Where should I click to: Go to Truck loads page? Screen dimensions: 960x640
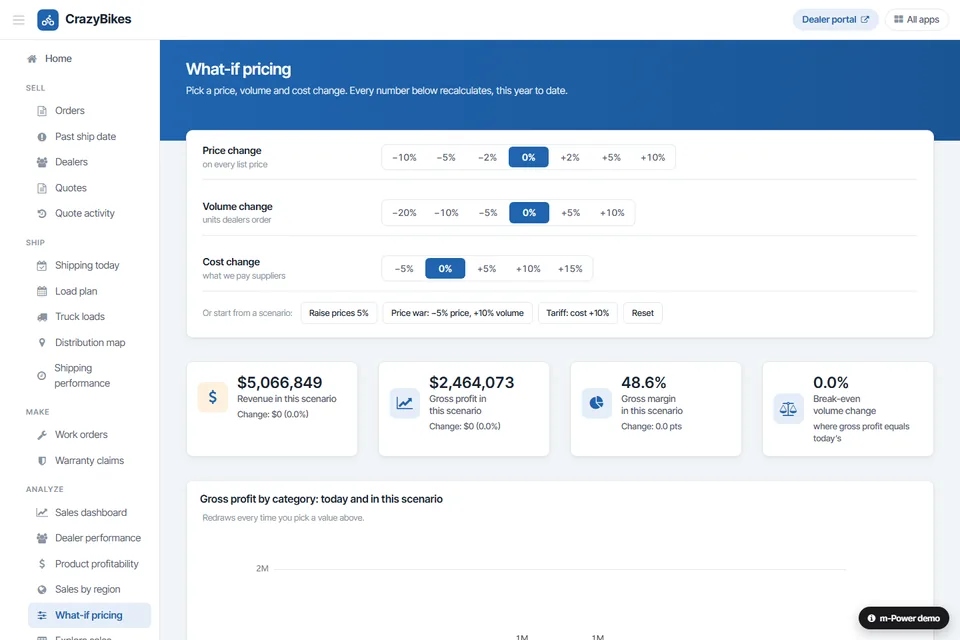coord(89,317)
